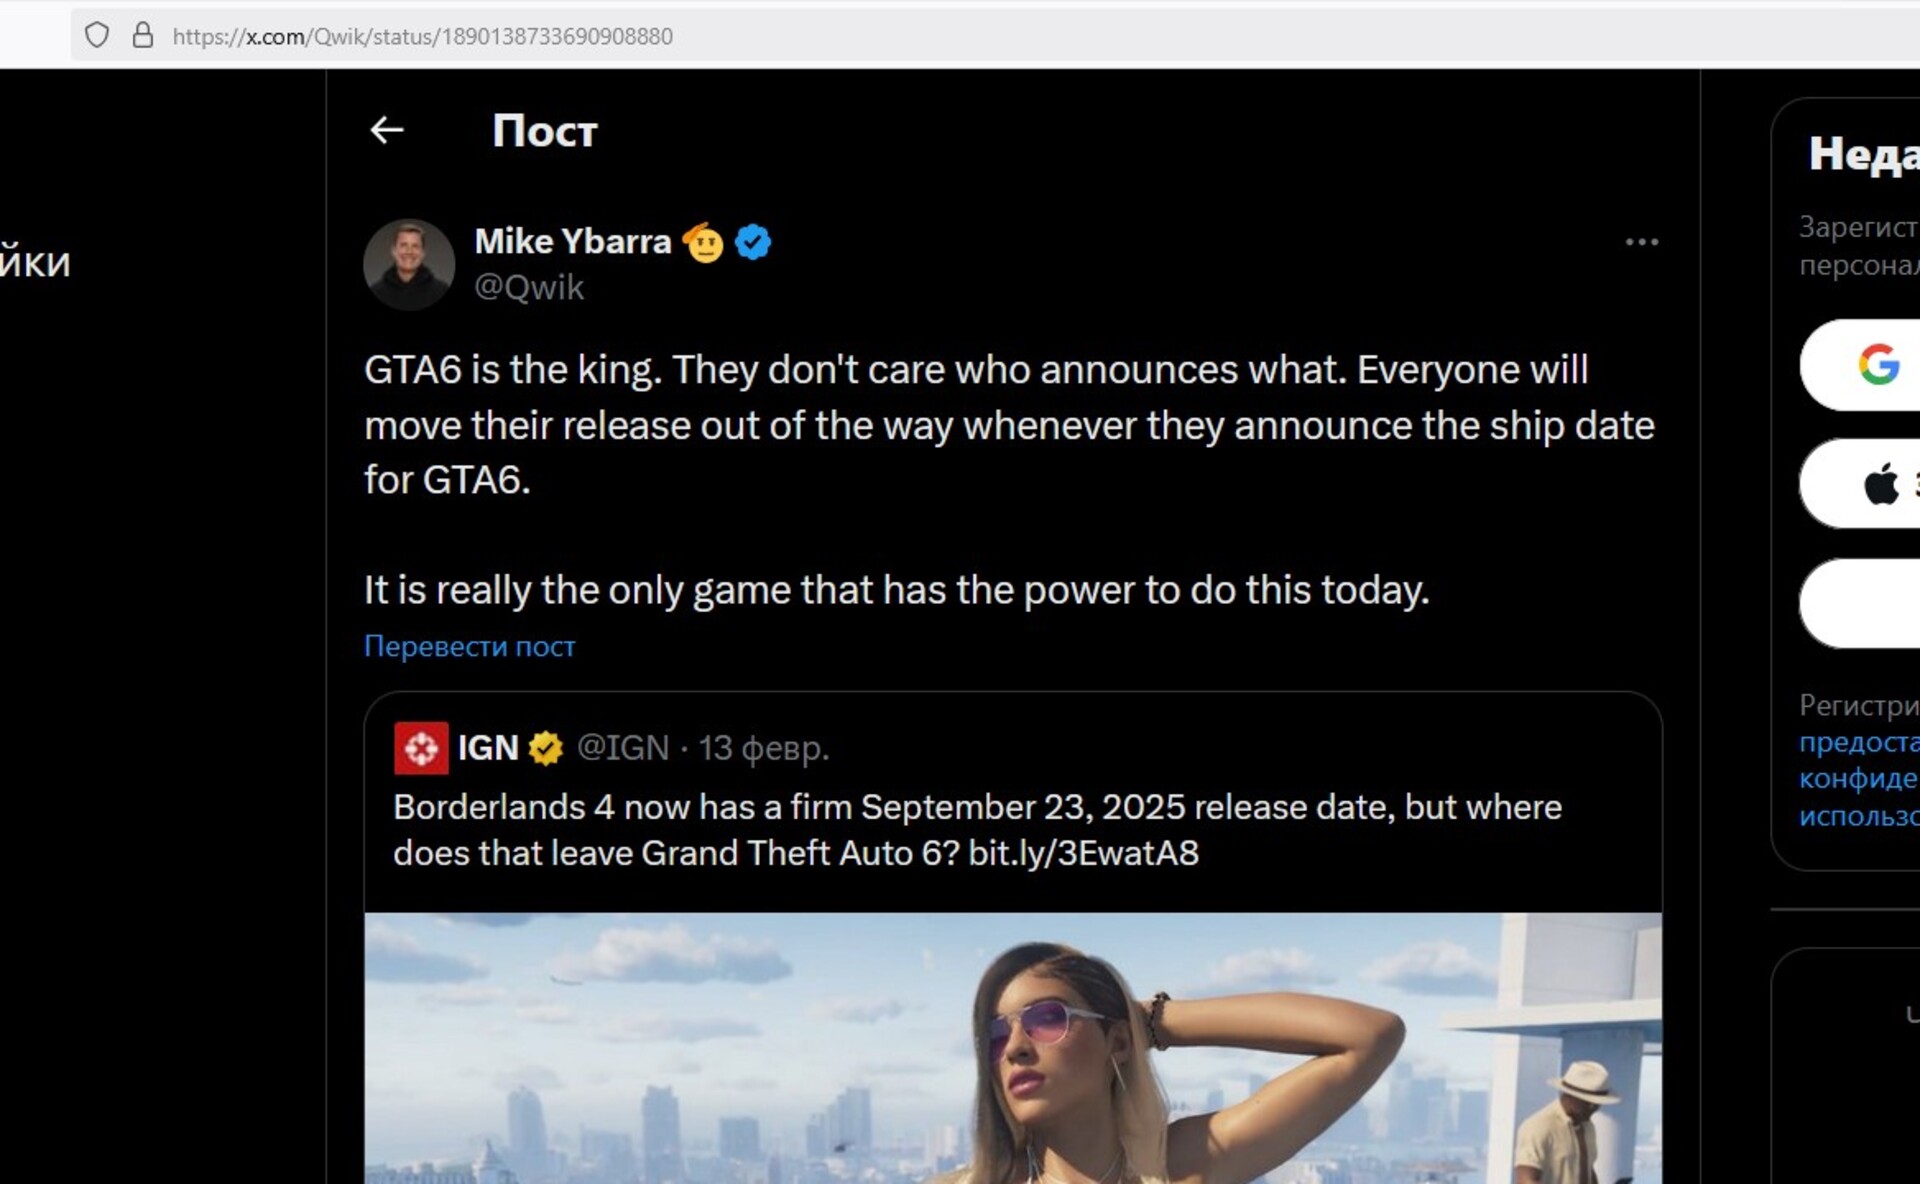
Task: Open the GTA 6 image in quoted post
Action: [1012, 1048]
